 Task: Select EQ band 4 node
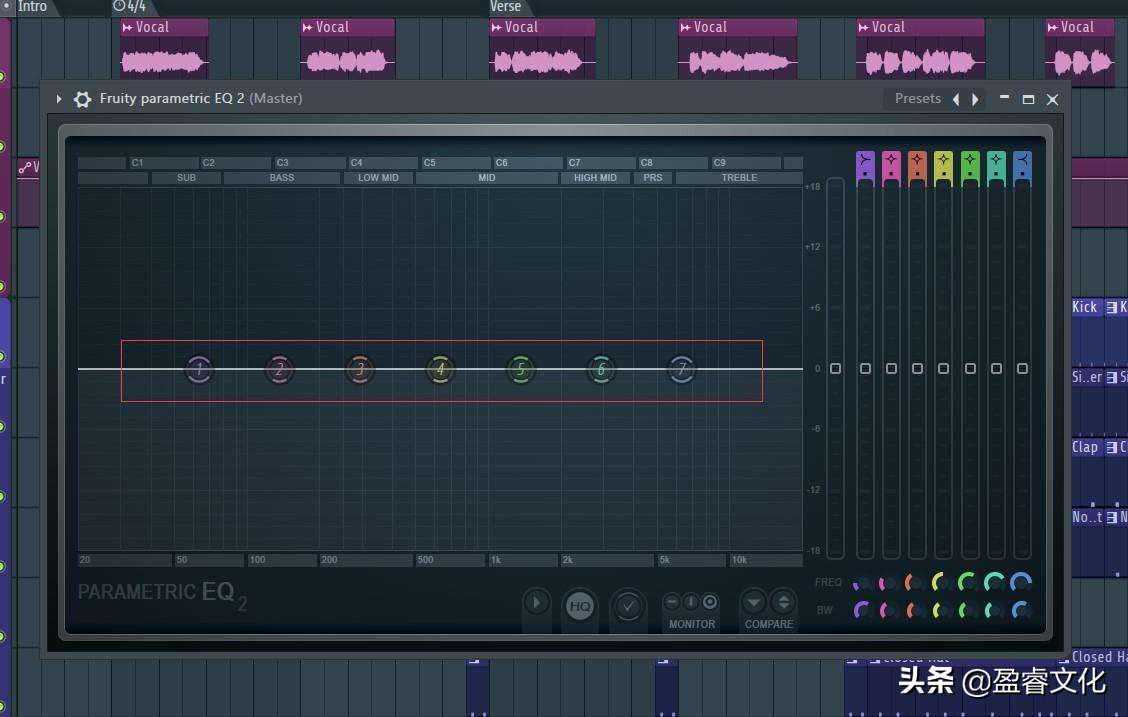(x=440, y=370)
